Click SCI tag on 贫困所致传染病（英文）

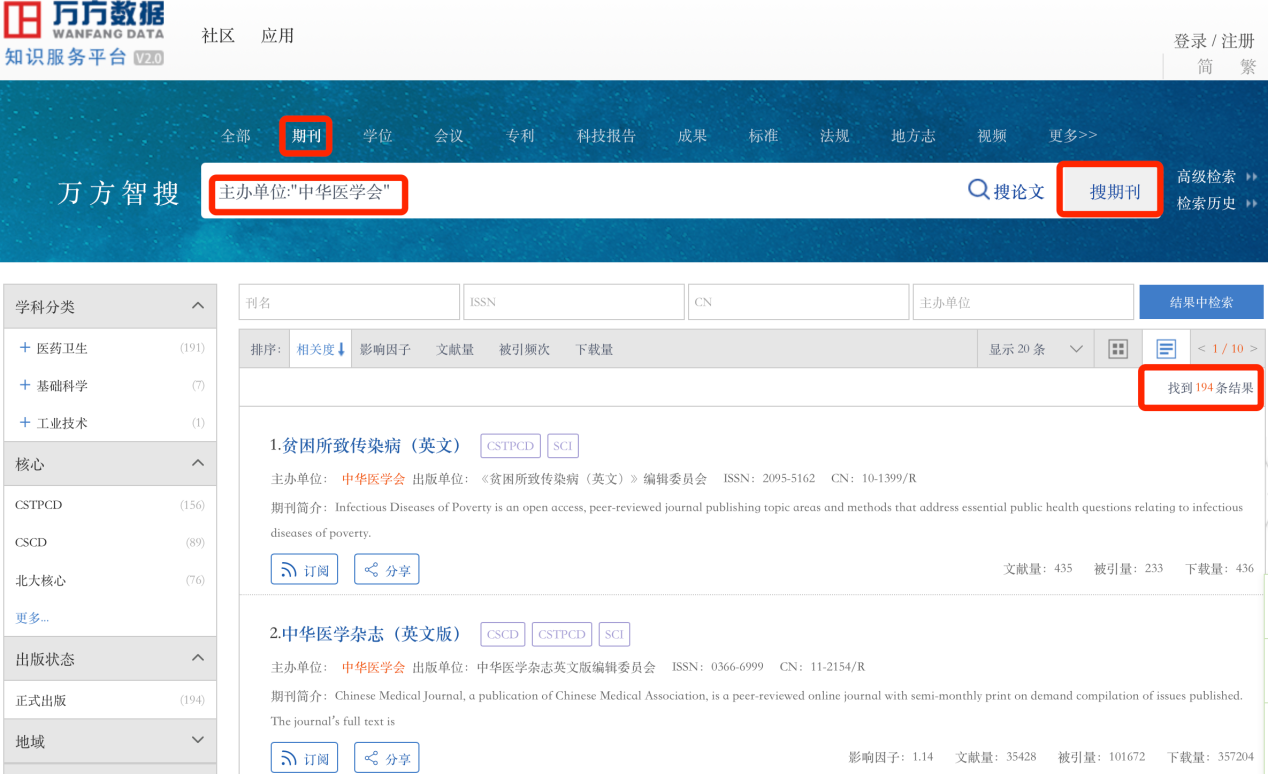pos(563,446)
